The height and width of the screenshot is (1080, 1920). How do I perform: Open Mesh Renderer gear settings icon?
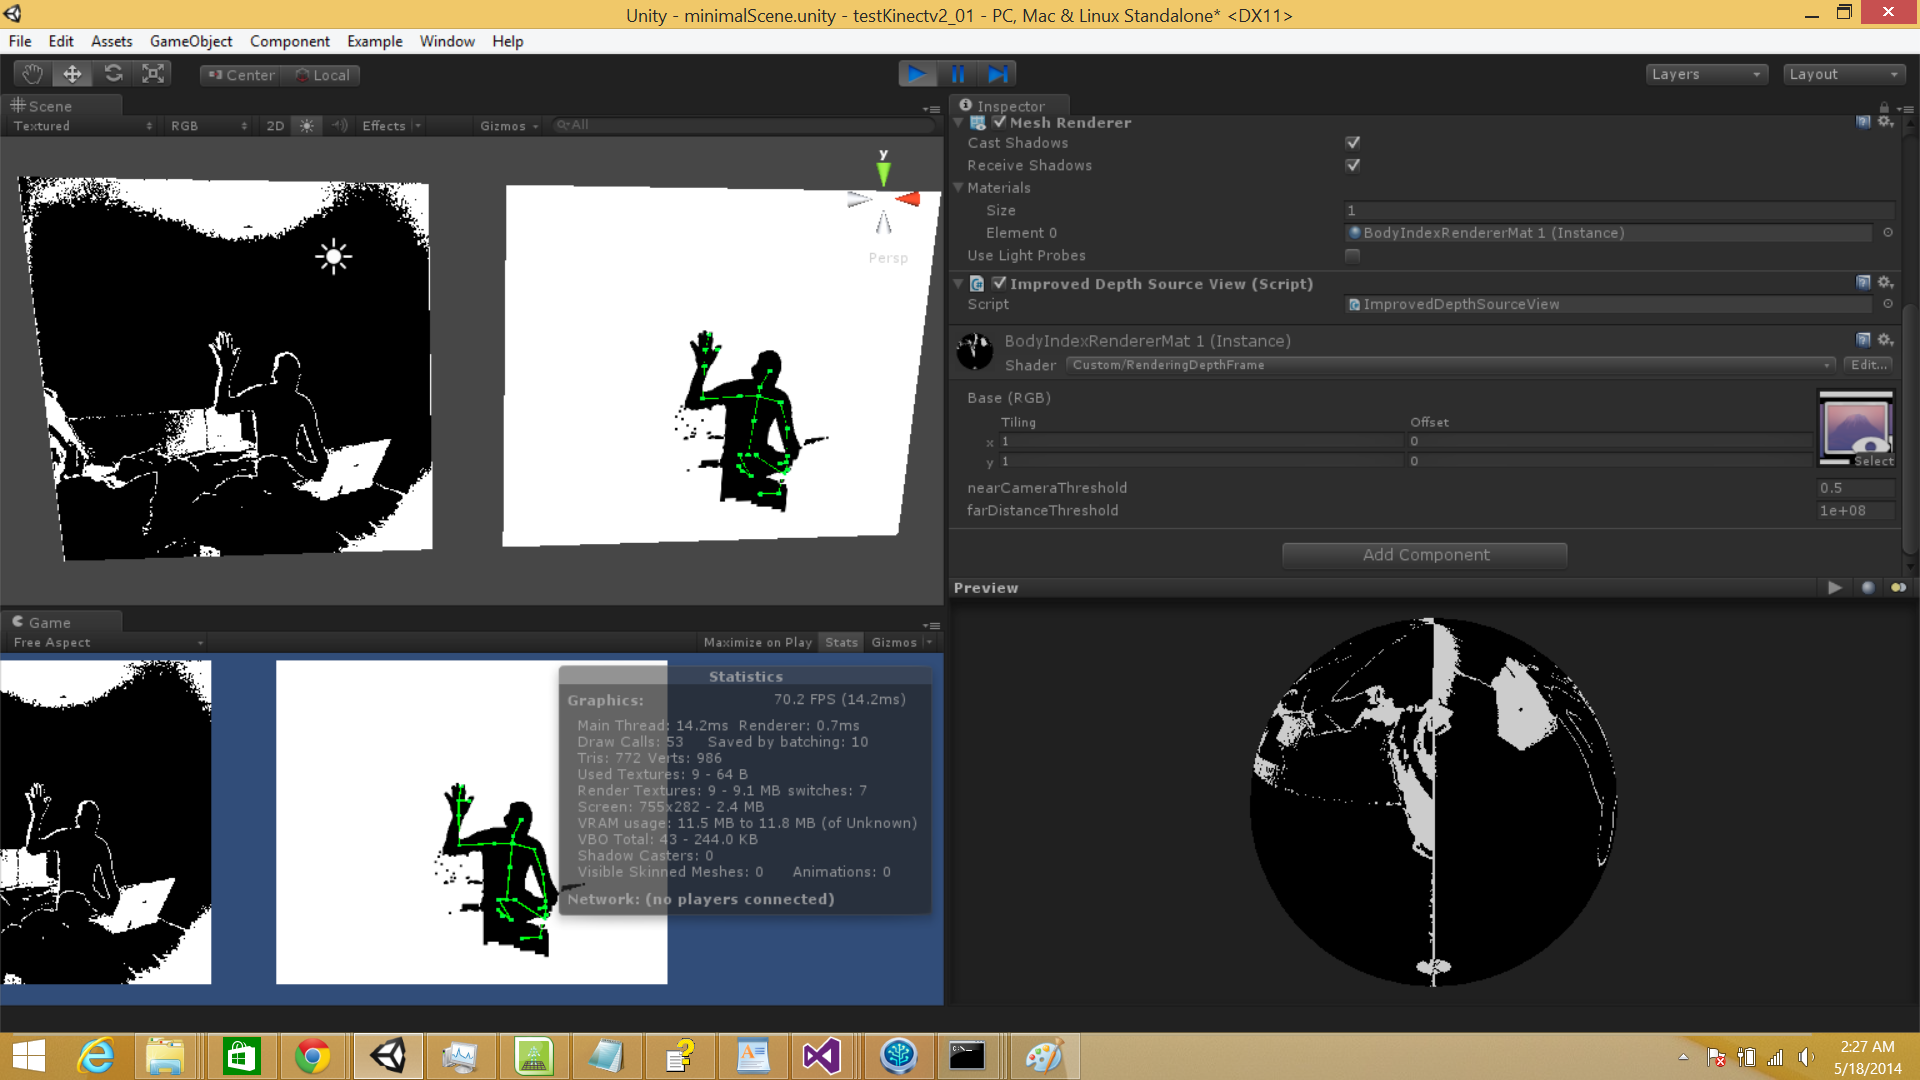pyautogui.click(x=1885, y=122)
